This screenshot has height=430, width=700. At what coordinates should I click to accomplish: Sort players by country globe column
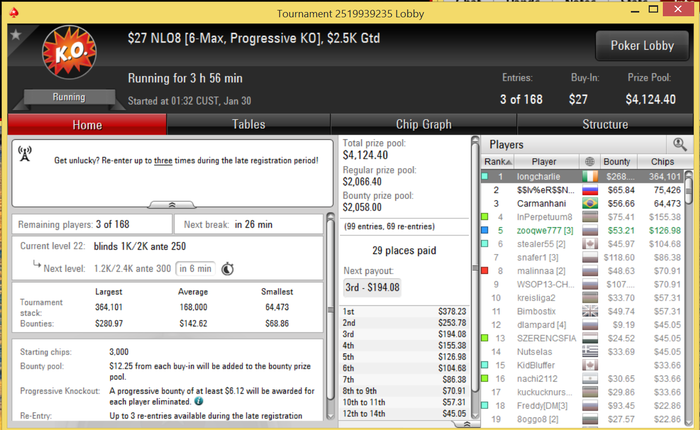(590, 161)
